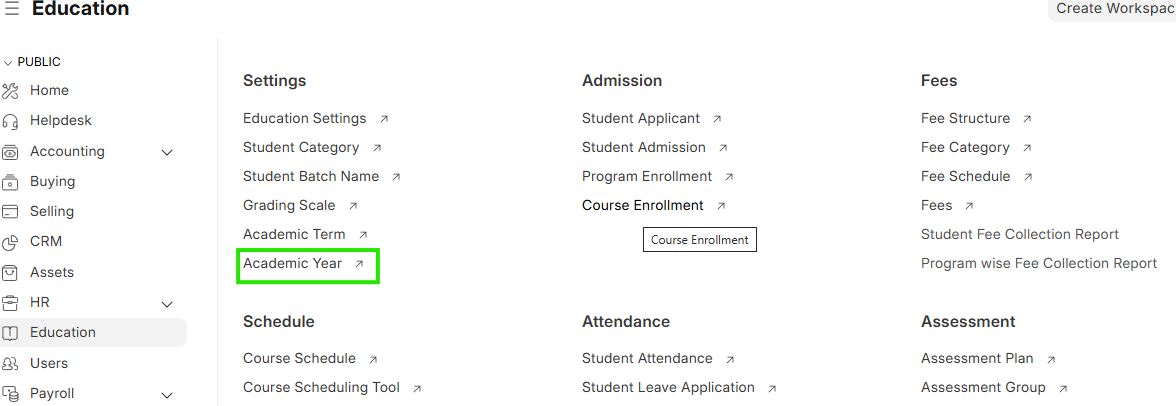The width and height of the screenshot is (1176, 406).
Task: Expand the Accounting sidebar section
Action: click(x=167, y=152)
